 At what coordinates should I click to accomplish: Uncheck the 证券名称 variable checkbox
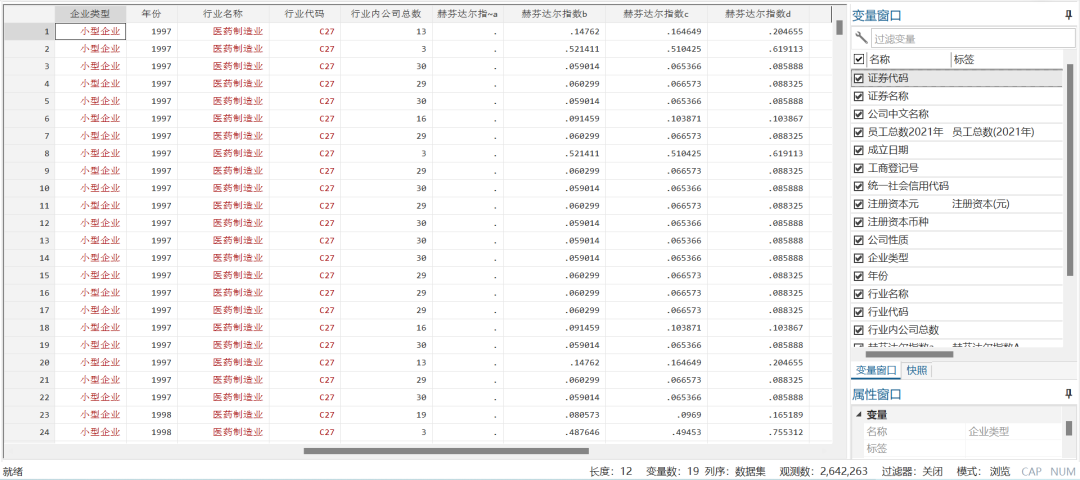pyautogui.click(x=858, y=96)
